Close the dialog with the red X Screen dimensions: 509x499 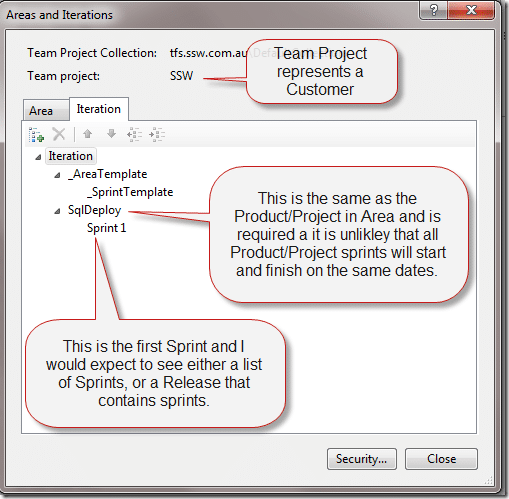click(471, 10)
